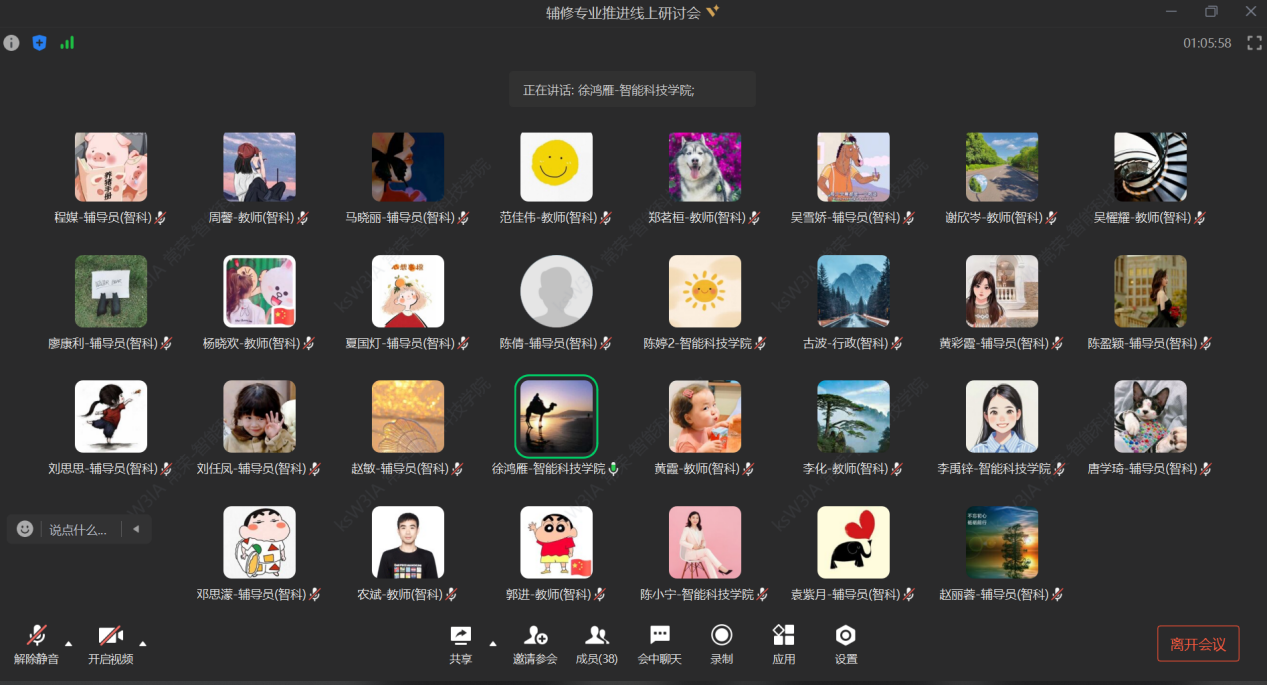The width and height of the screenshot is (1267, 685).
Task: Expand audio options arrow beside 解除静音
Action: [69, 643]
